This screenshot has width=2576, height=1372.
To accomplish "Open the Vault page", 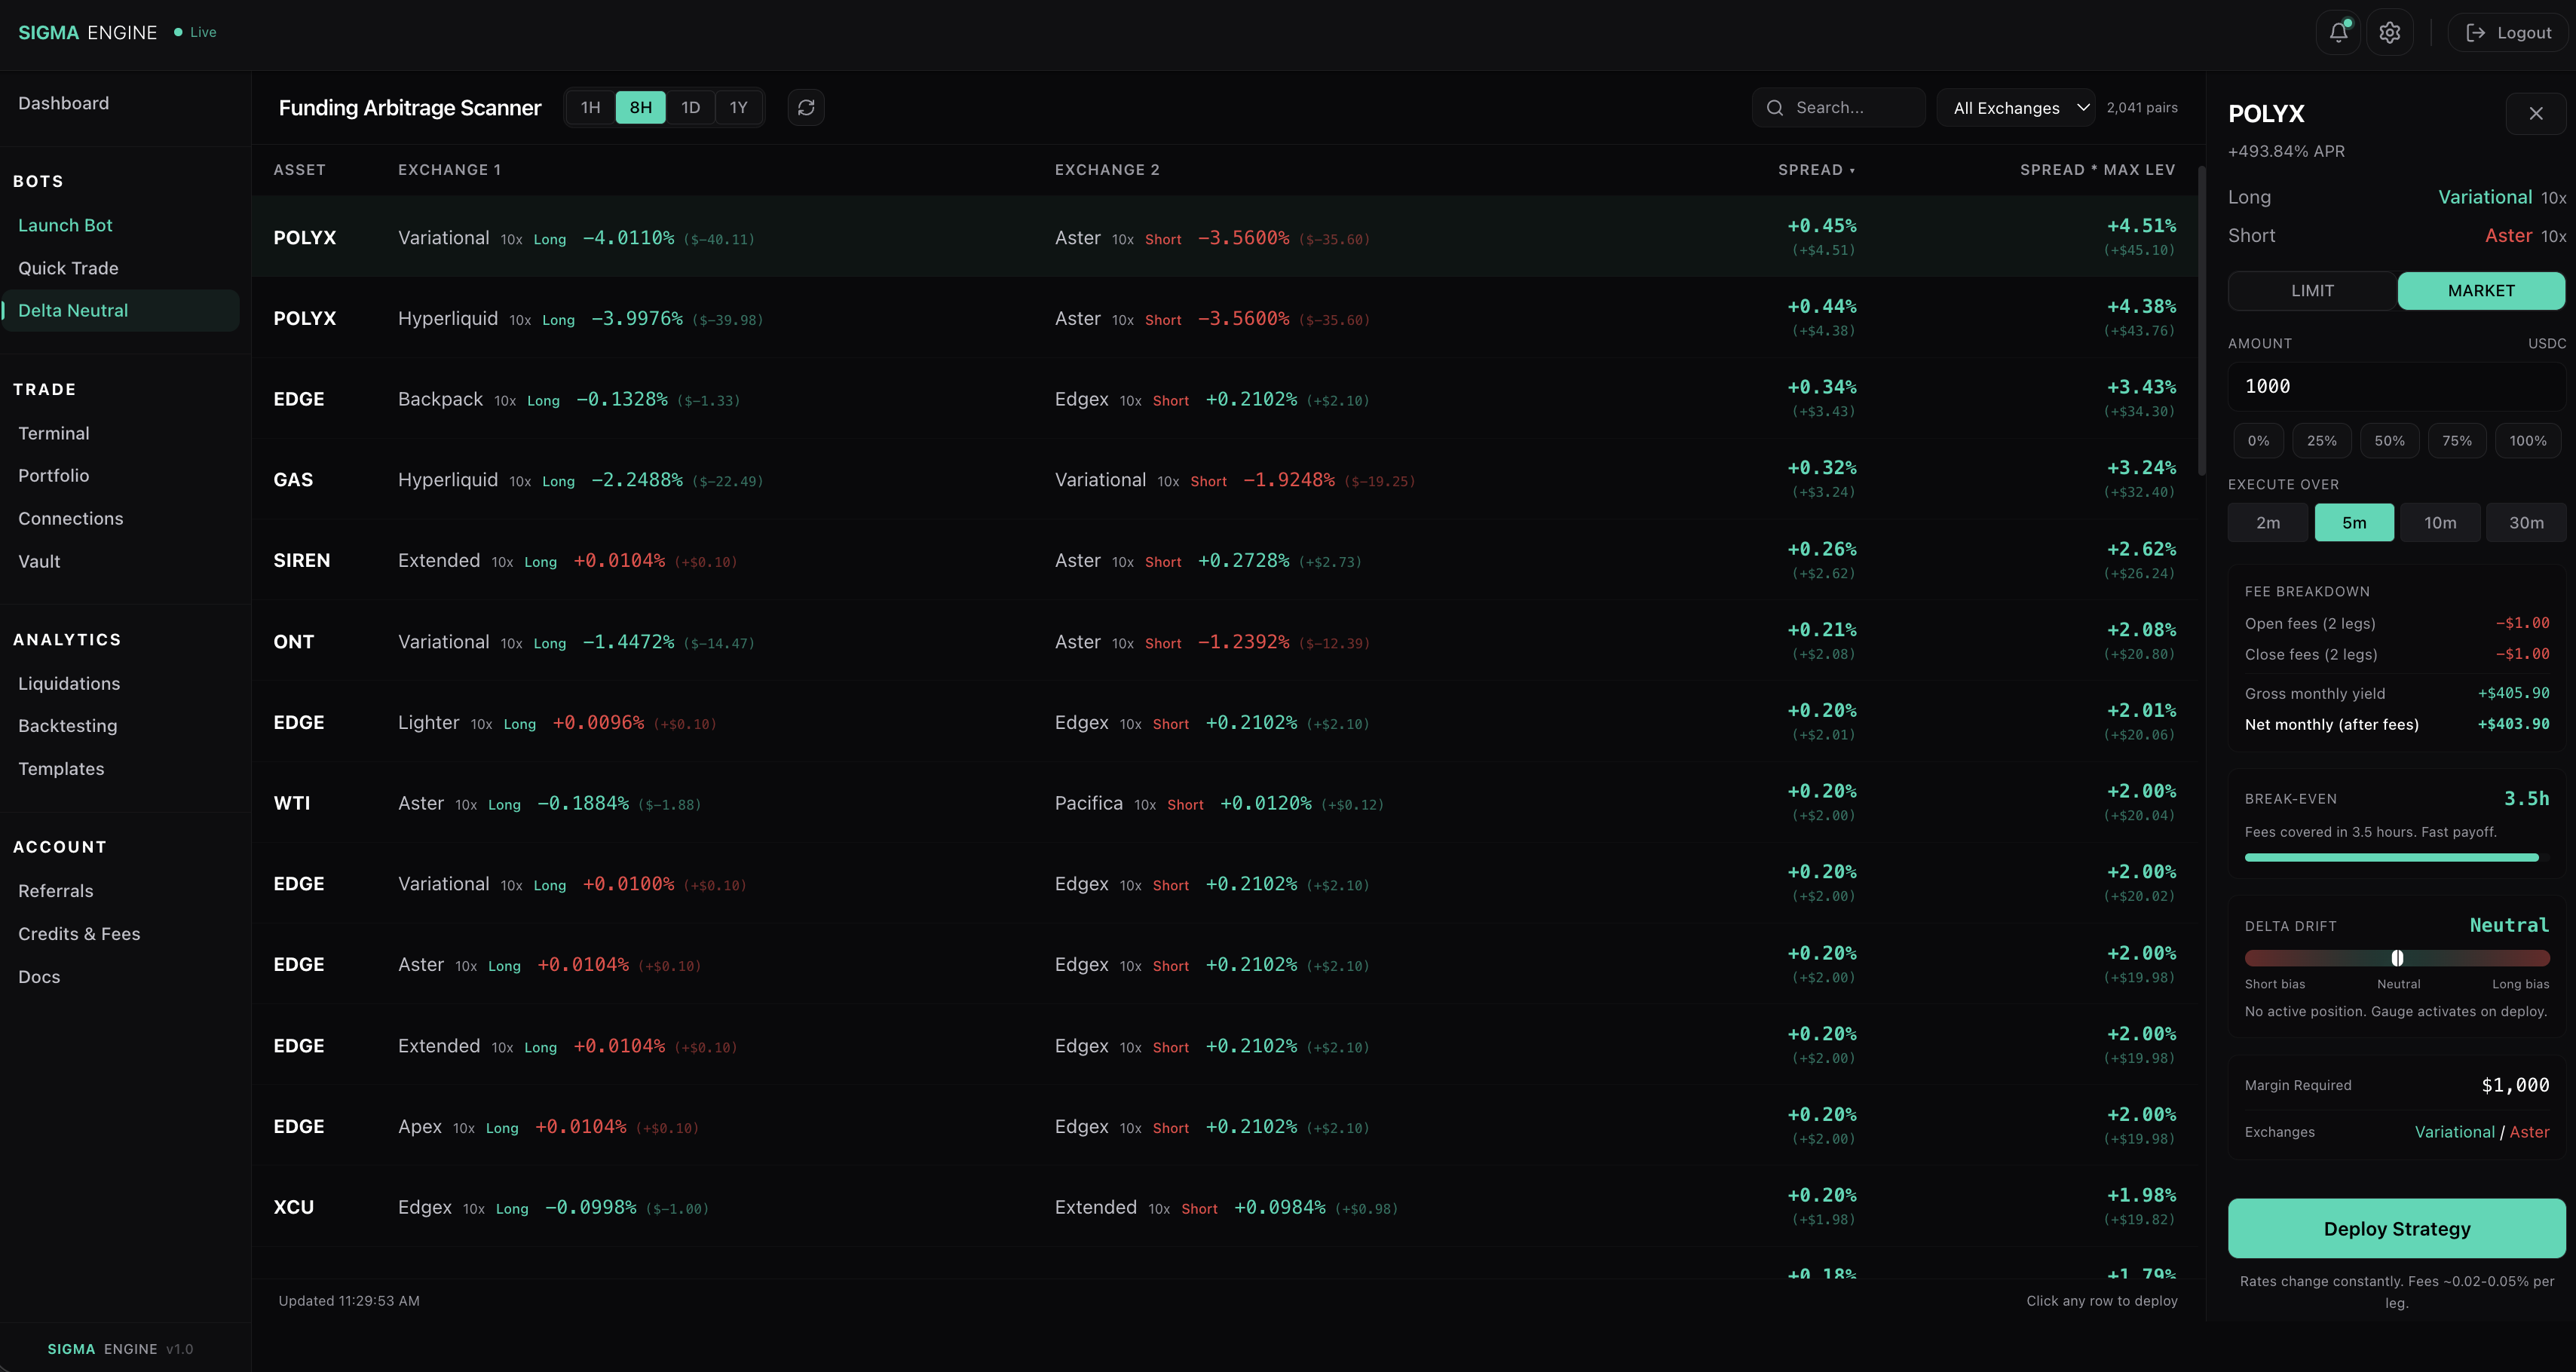I will coord(39,562).
